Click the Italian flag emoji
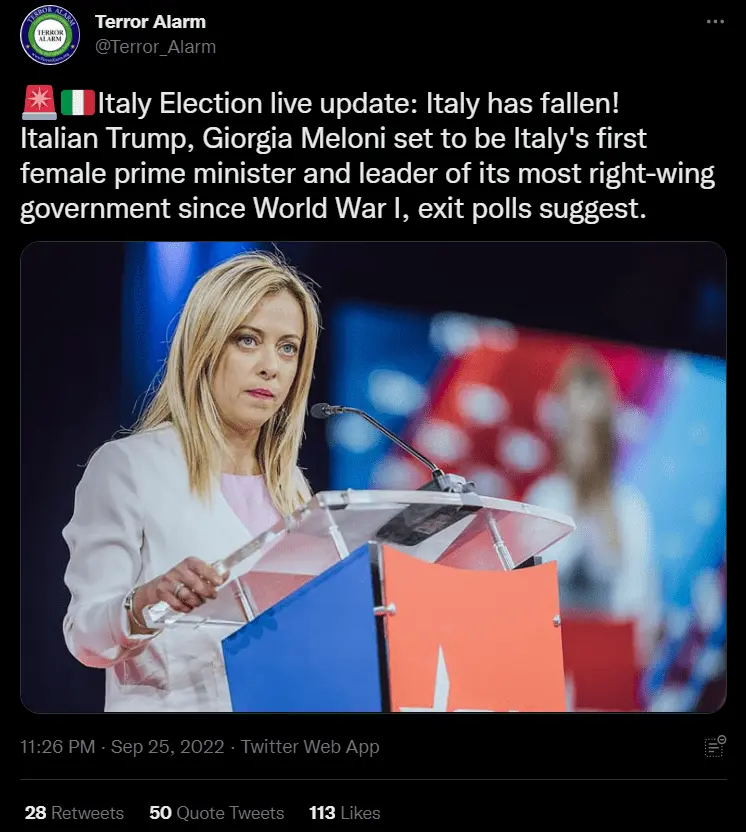746x832 pixels. pos(77,103)
